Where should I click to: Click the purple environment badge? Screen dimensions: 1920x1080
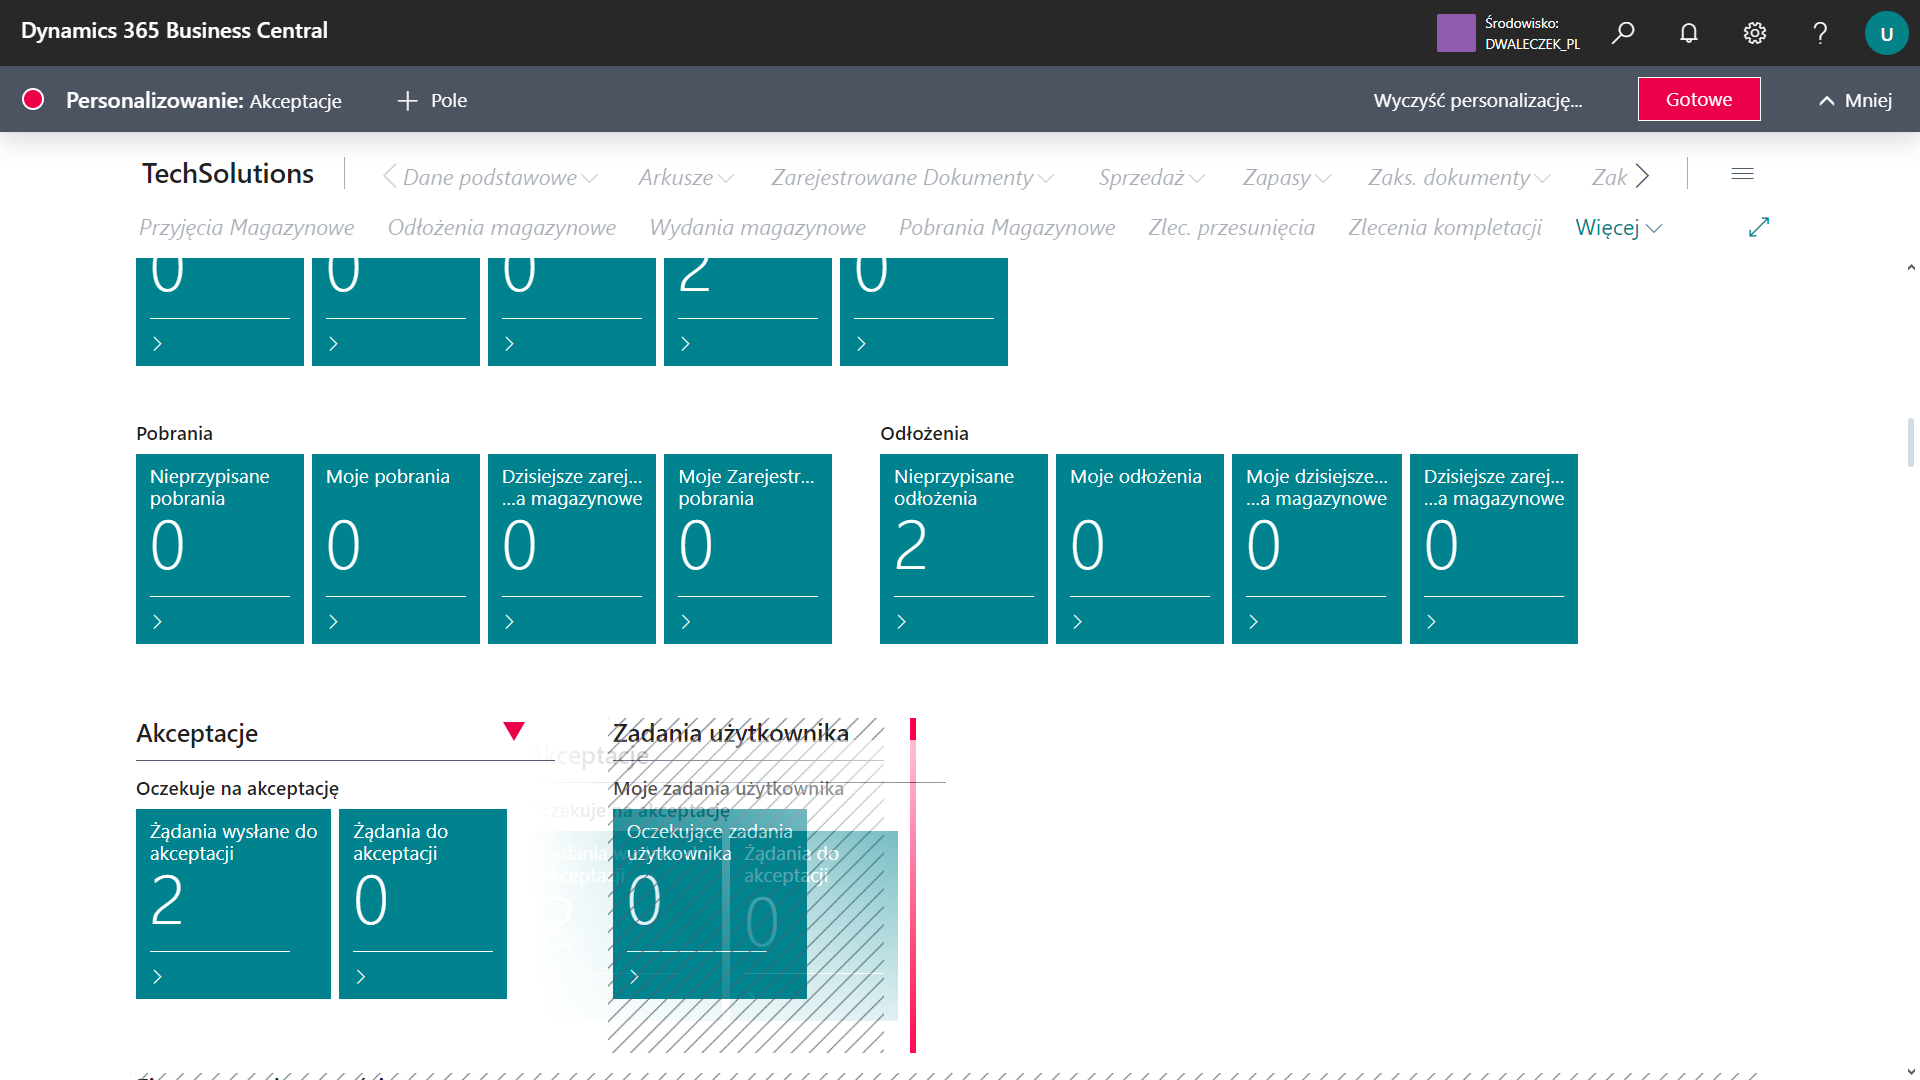1456,33
